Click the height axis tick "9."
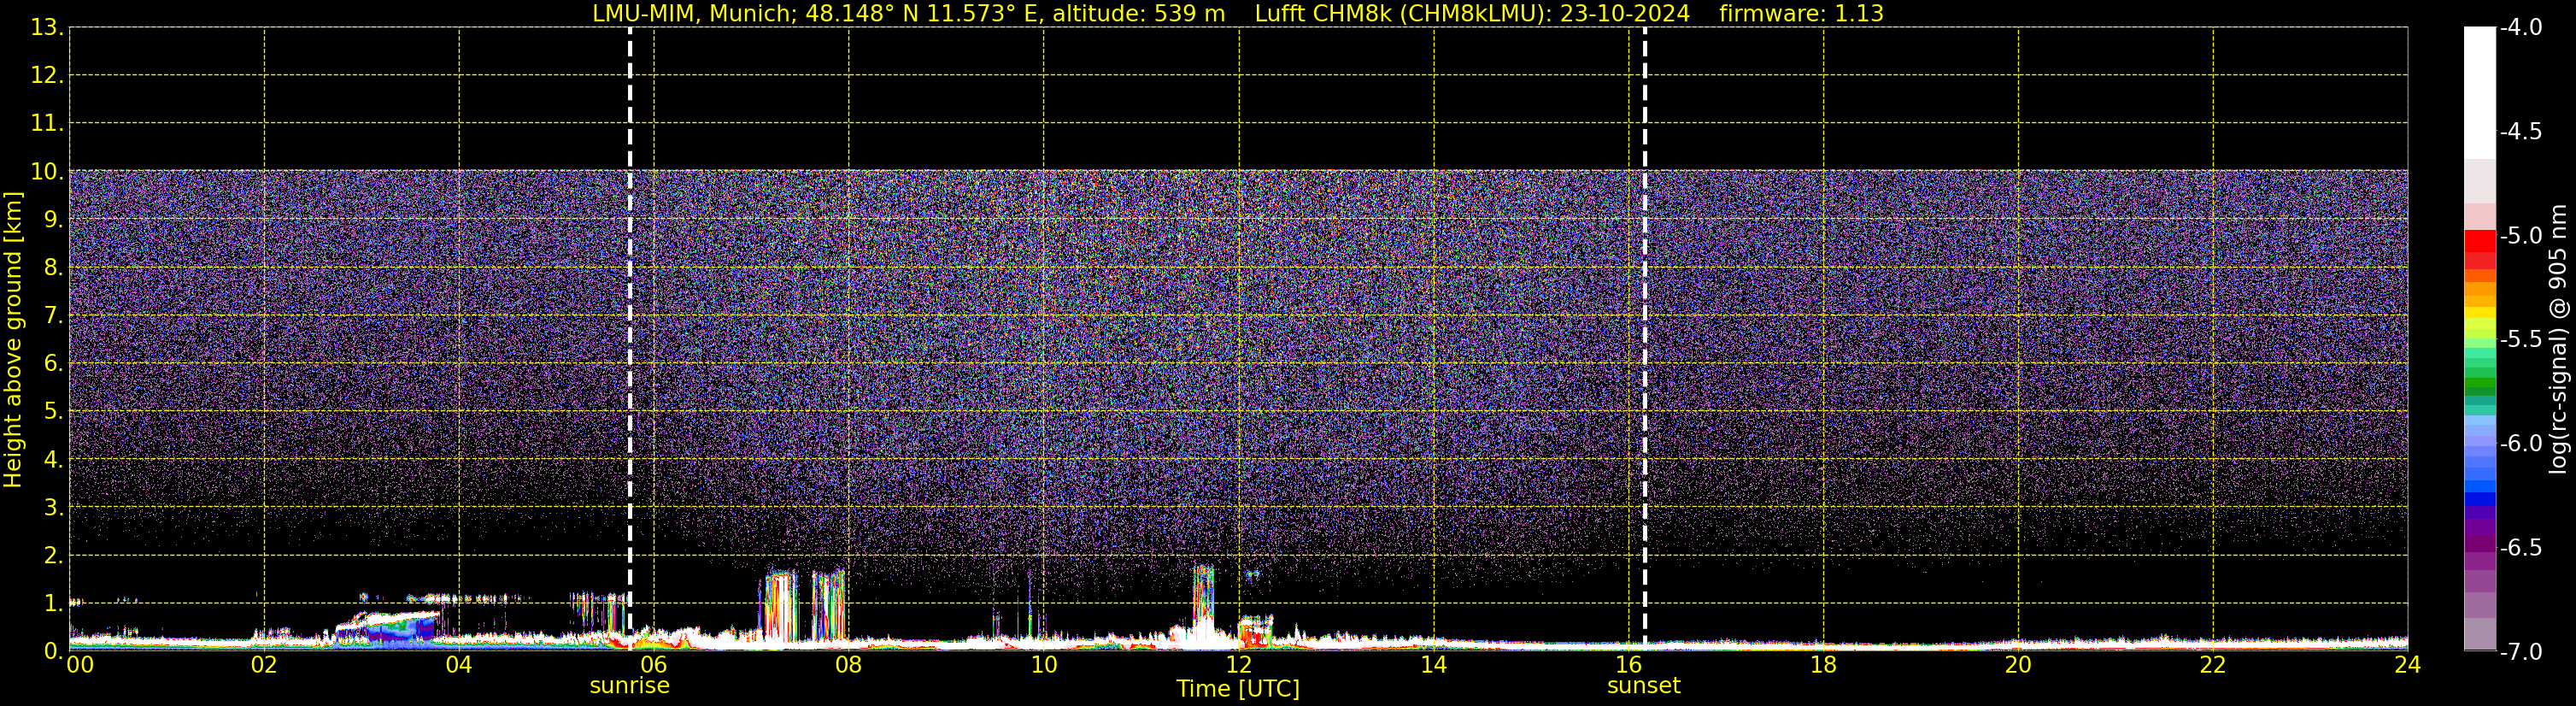This screenshot has height=706, width=2576. [53, 220]
